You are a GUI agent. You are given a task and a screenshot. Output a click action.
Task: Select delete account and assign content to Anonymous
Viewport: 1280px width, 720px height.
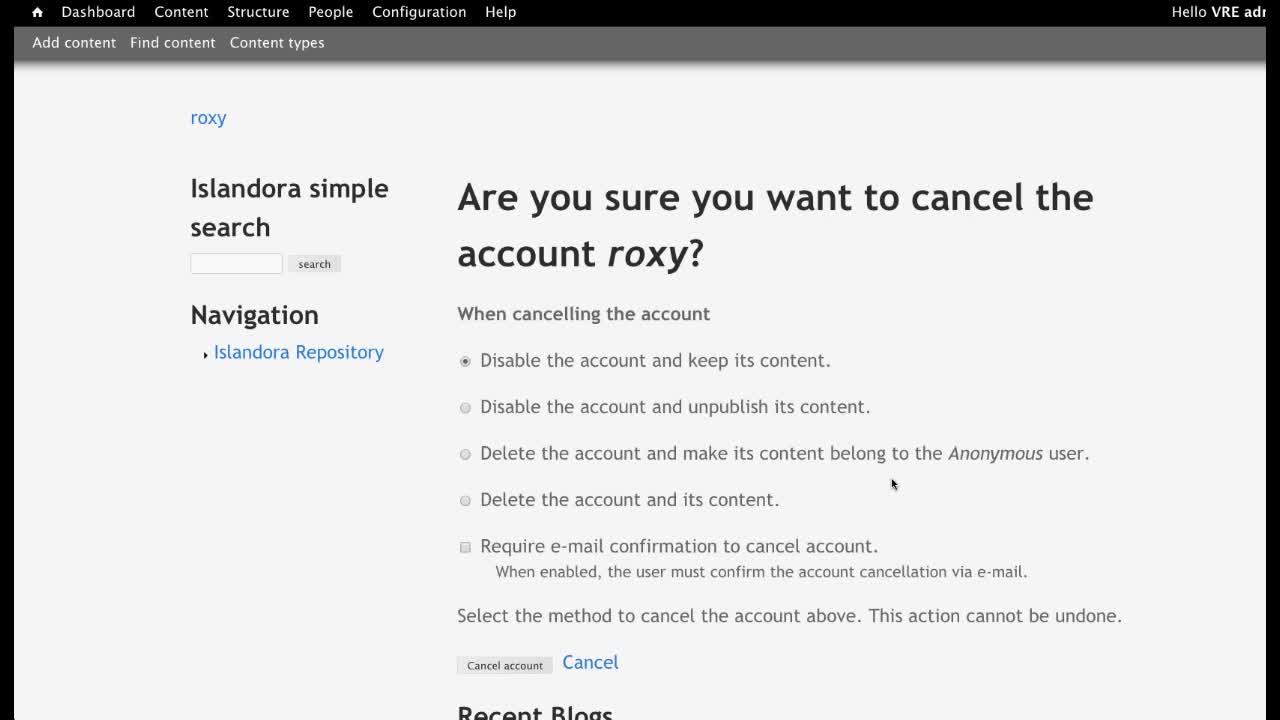coord(465,454)
